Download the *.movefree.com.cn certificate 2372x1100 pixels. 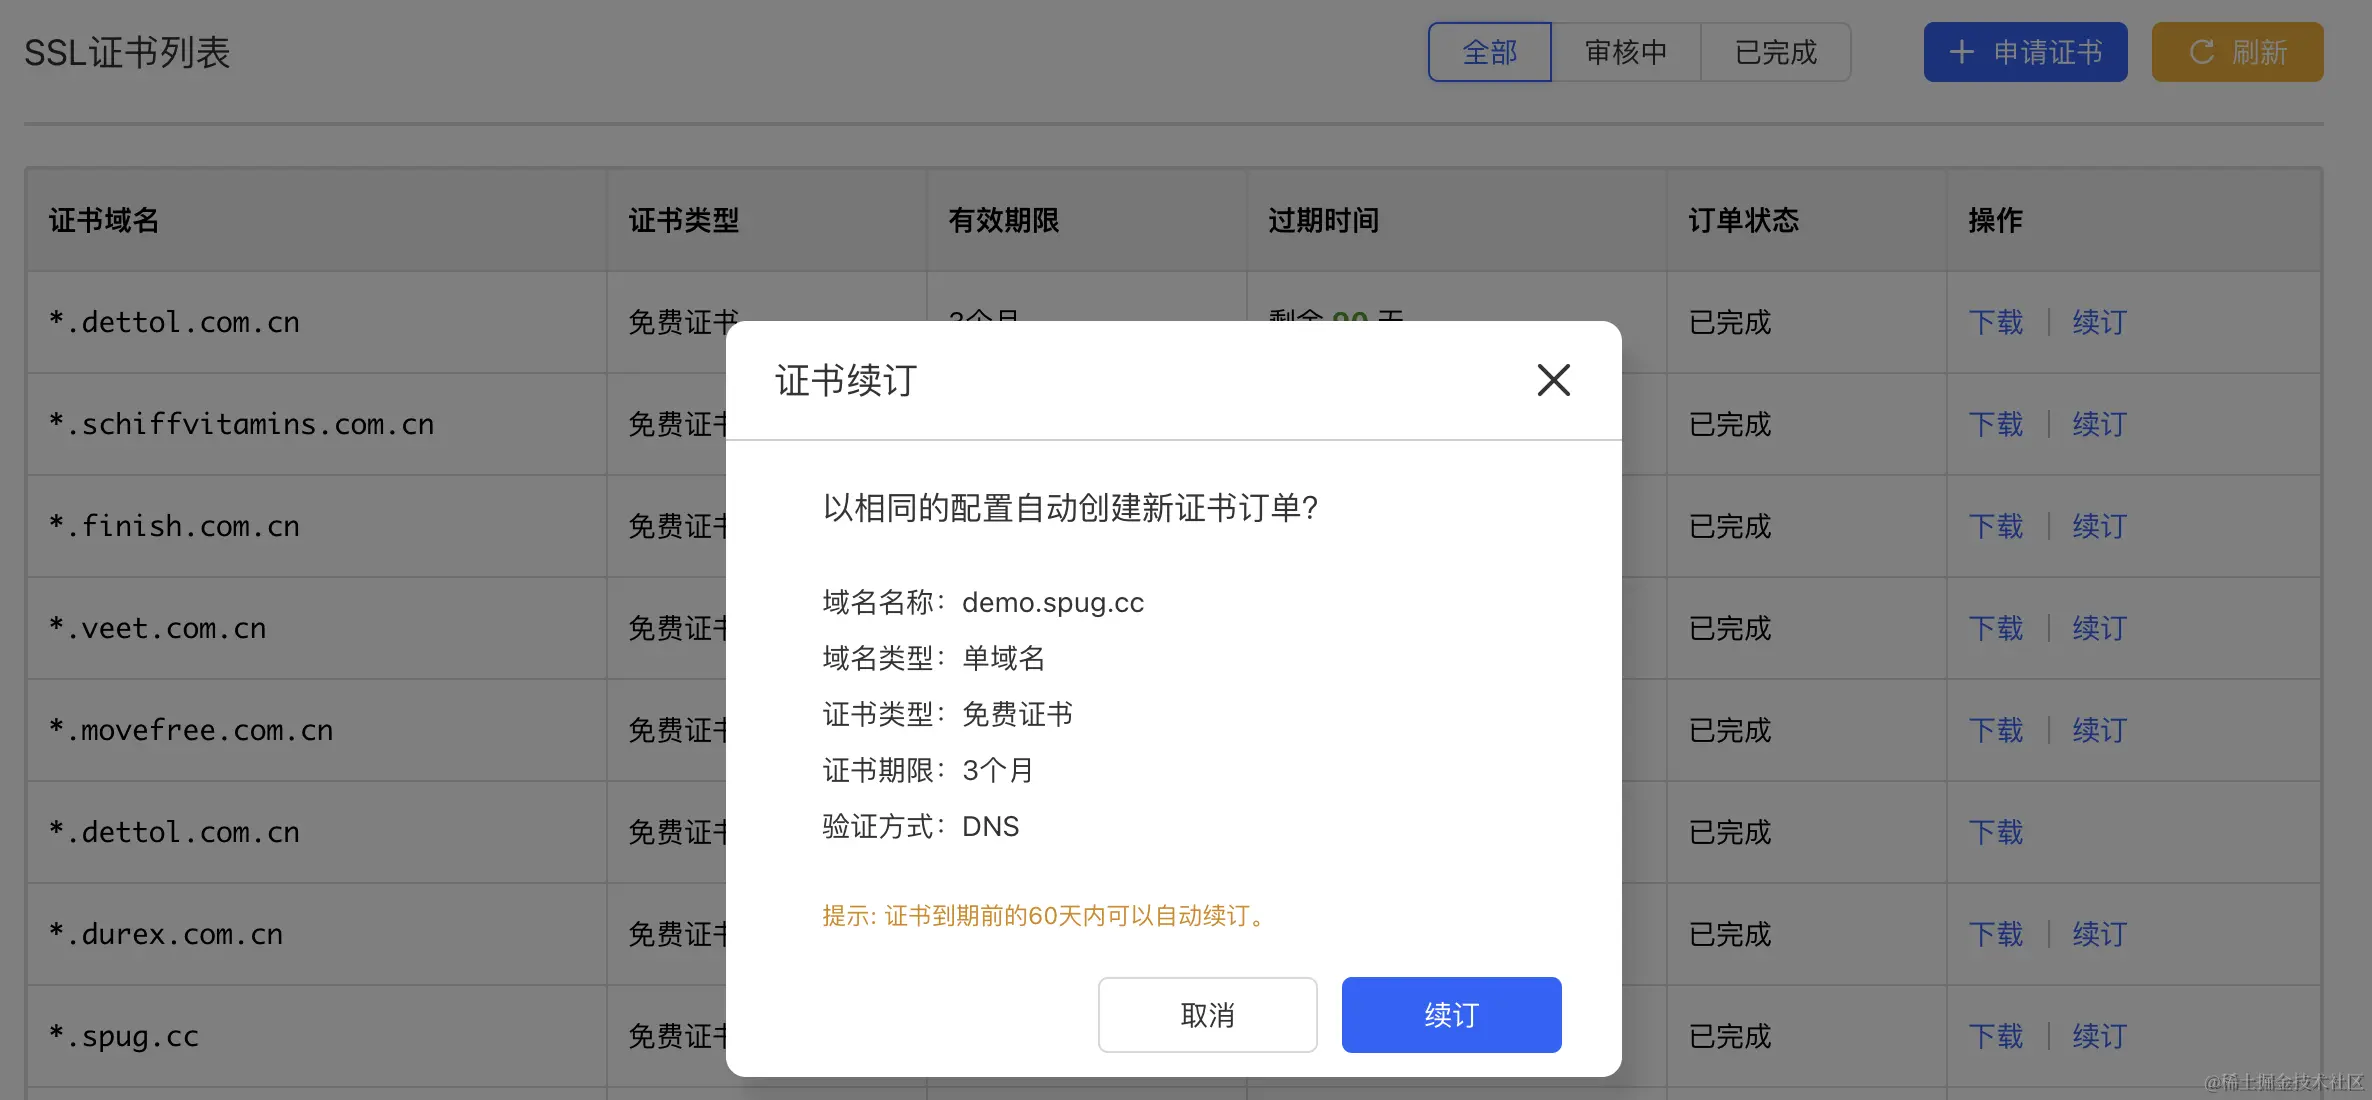[1995, 730]
